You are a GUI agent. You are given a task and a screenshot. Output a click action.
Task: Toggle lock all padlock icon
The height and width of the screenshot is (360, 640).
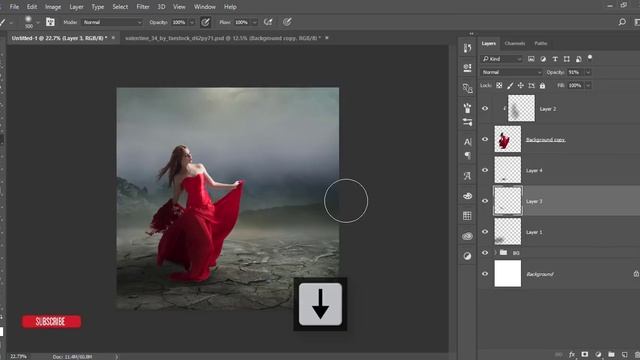click(x=542, y=85)
